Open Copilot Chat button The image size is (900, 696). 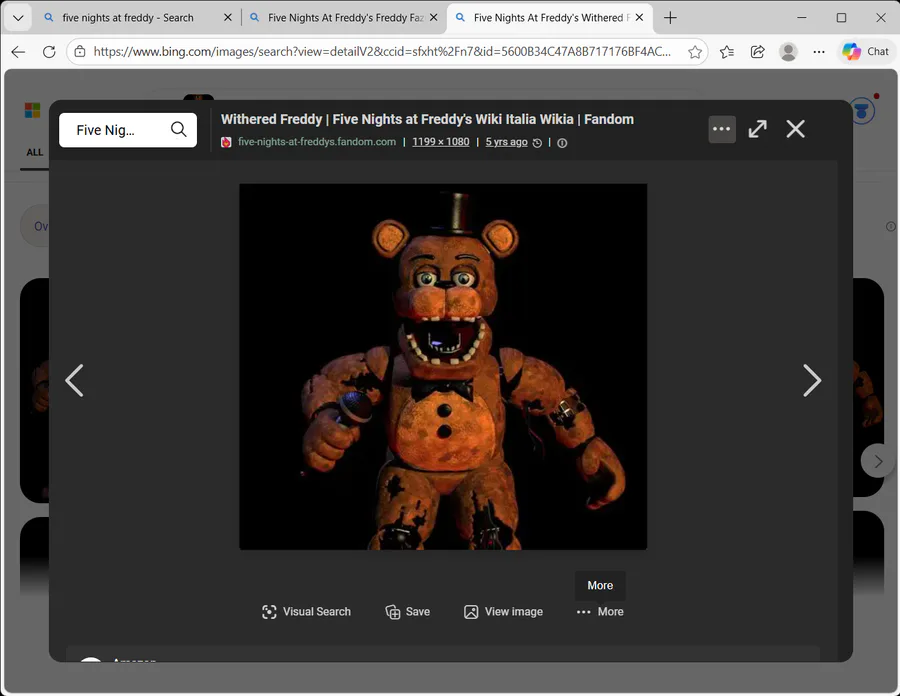point(866,52)
